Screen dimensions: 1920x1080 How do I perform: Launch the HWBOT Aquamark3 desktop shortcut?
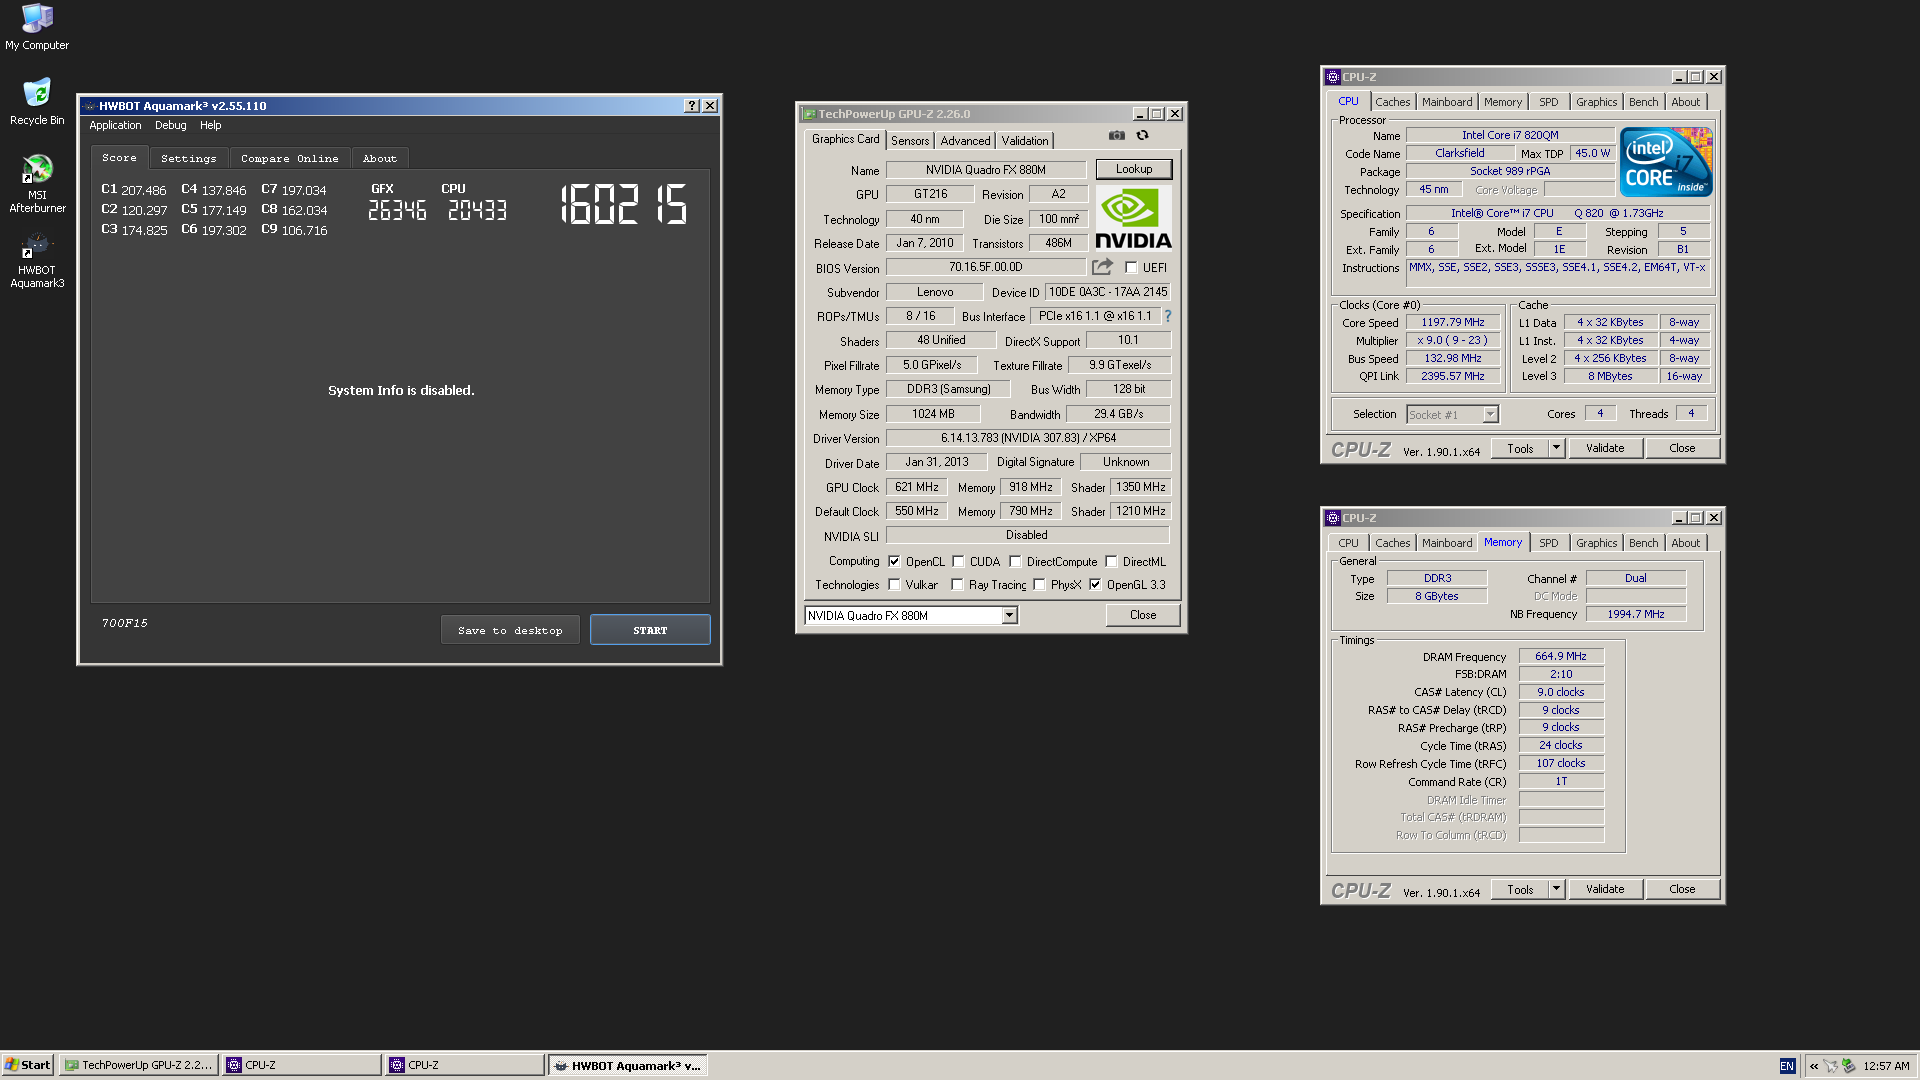37,260
